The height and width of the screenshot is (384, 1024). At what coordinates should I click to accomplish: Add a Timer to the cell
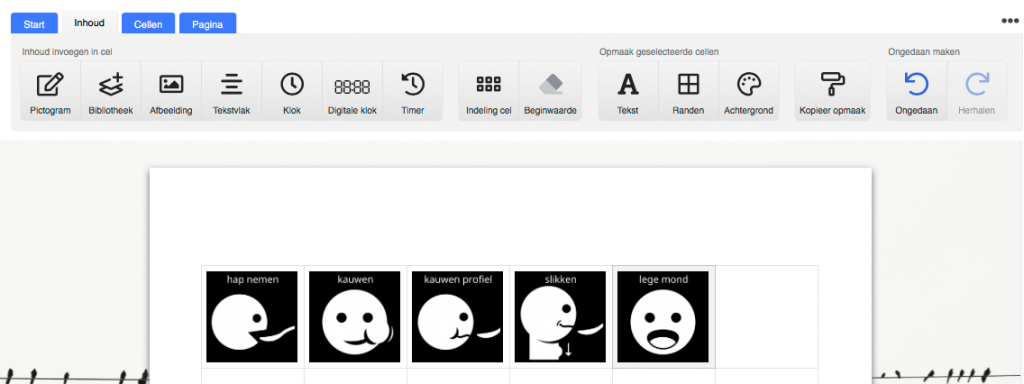point(413,91)
